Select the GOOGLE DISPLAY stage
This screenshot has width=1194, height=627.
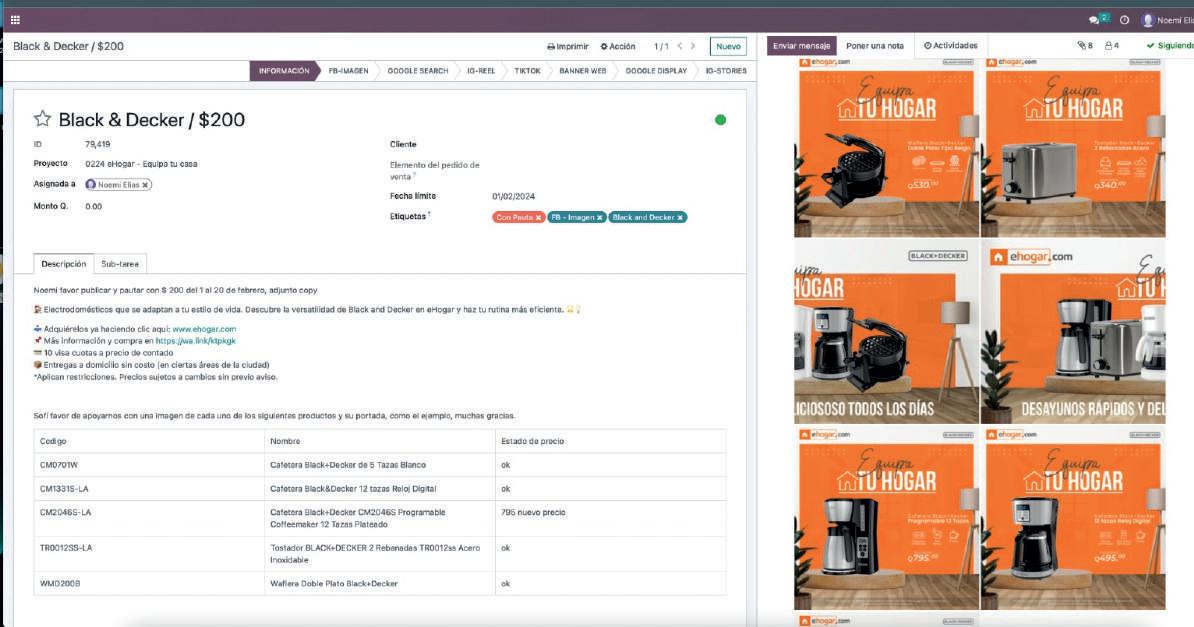(656, 71)
